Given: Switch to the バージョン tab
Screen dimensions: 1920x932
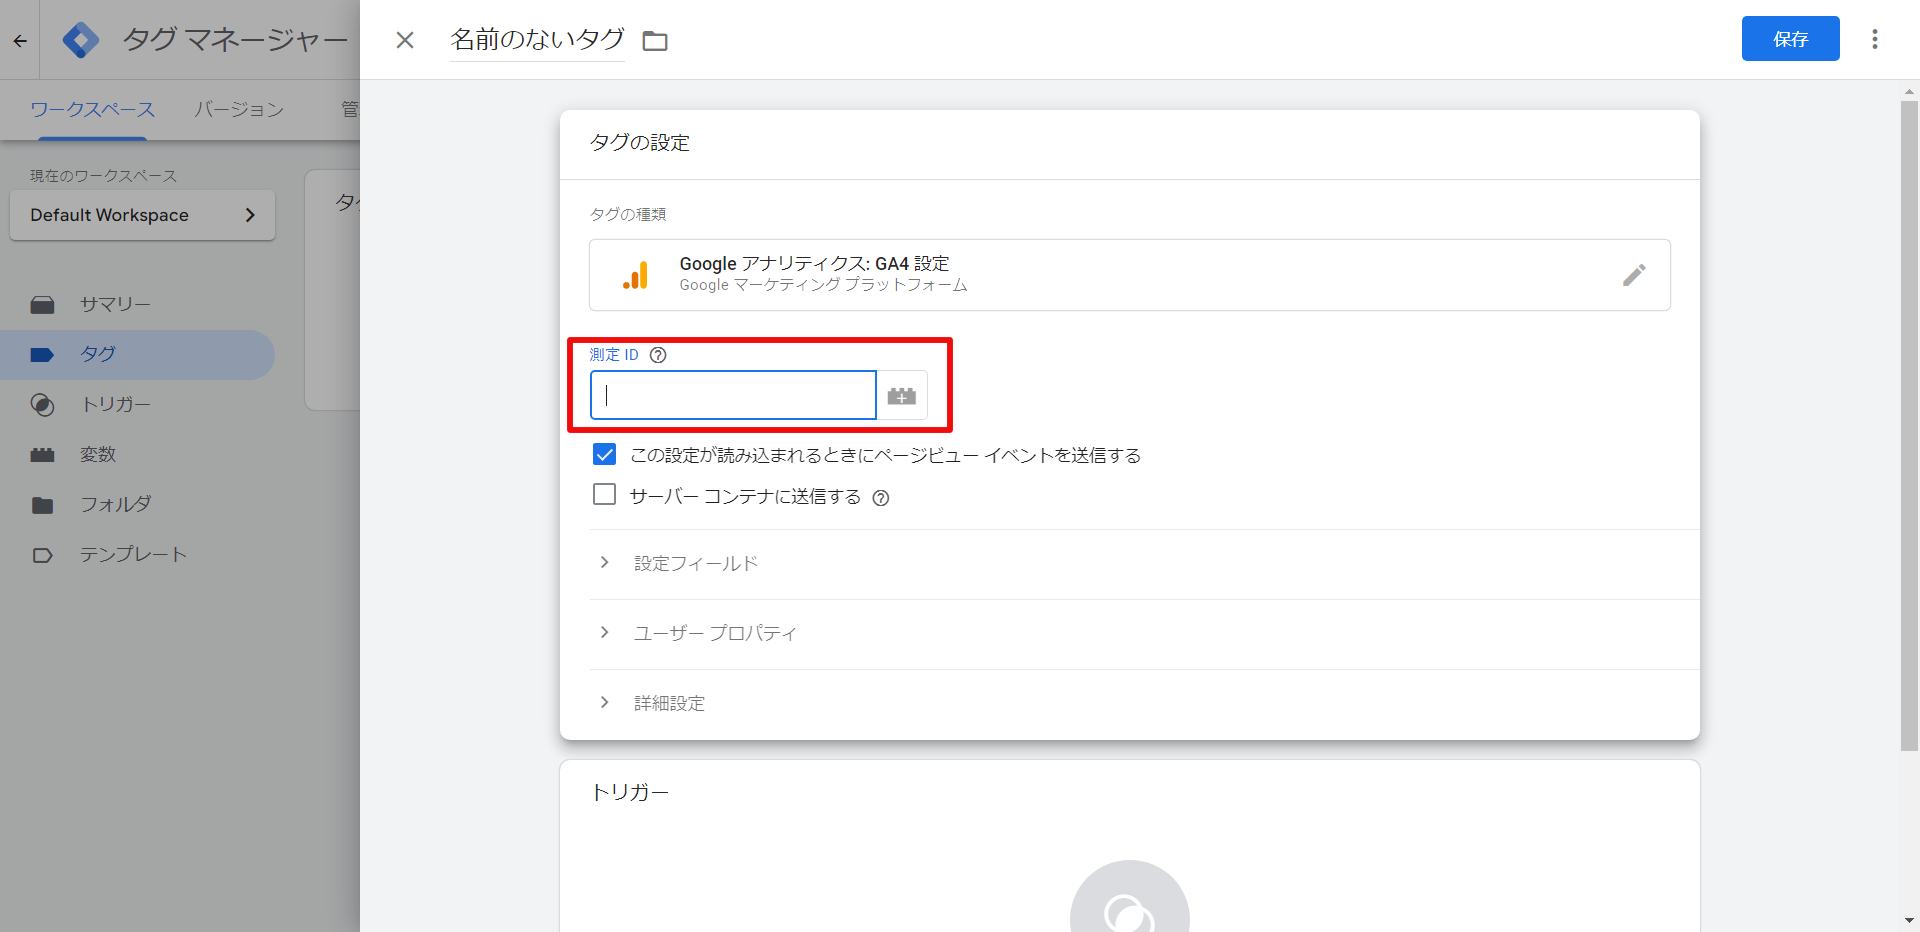Looking at the screenshot, I should tap(239, 110).
